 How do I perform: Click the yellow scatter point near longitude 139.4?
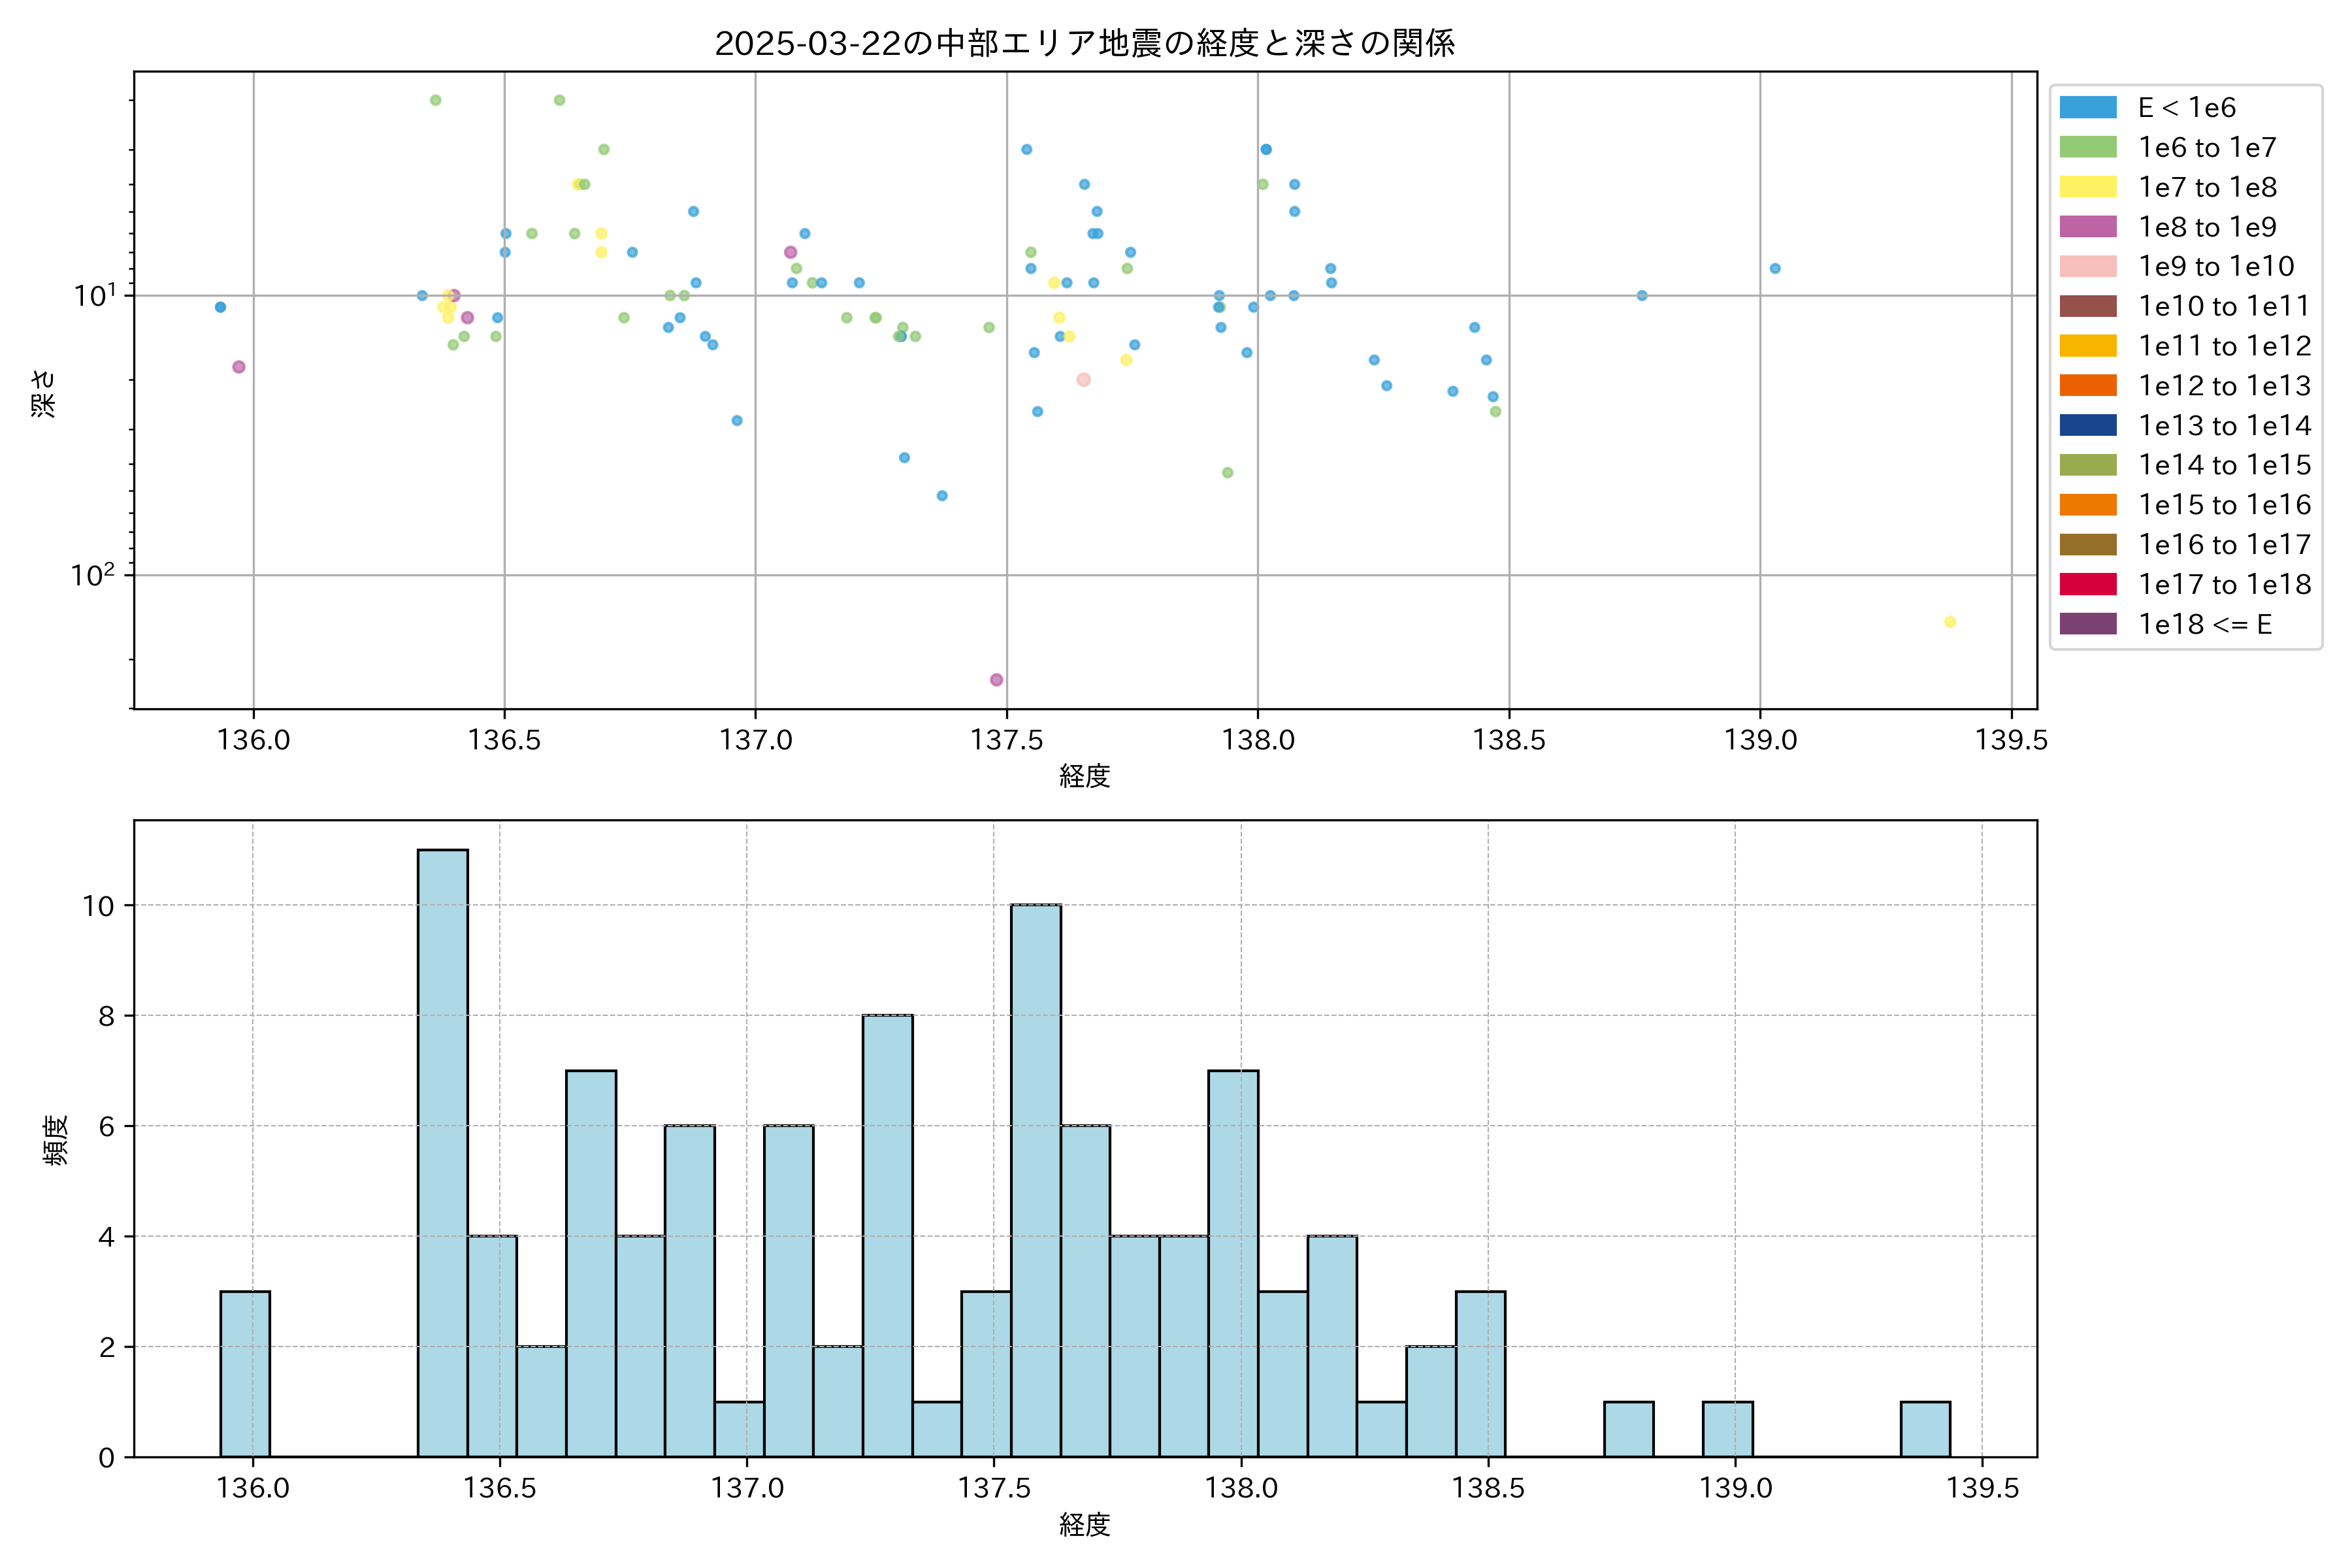pos(1949,622)
